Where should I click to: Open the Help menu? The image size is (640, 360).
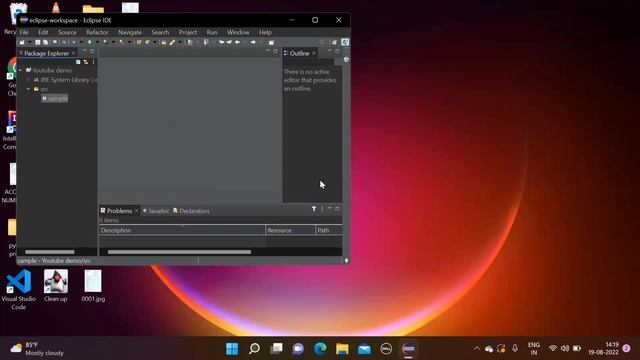[265, 32]
